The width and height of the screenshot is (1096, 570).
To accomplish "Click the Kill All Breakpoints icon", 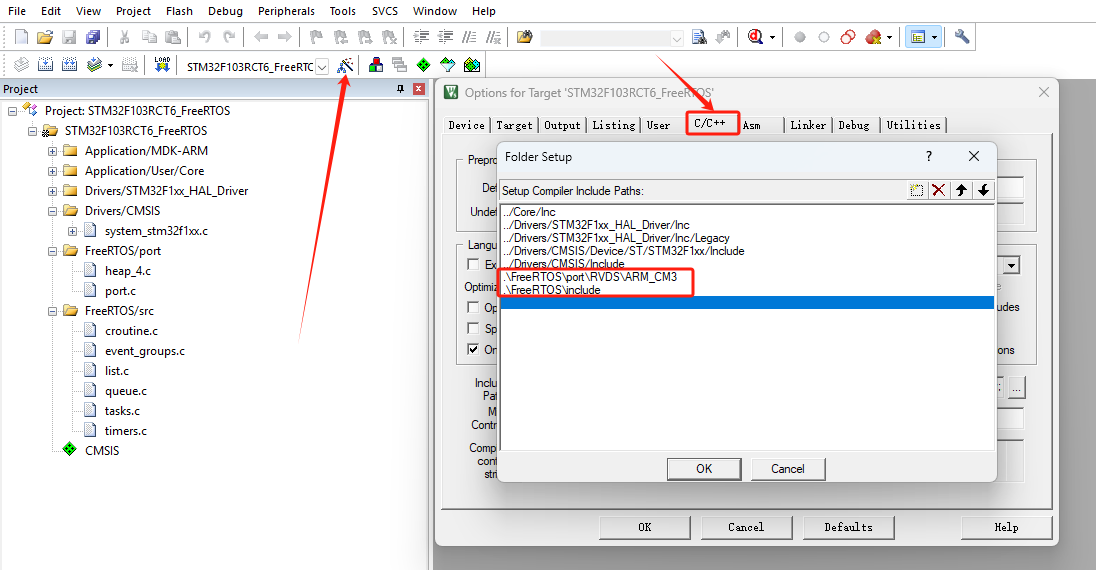I will (873, 37).
